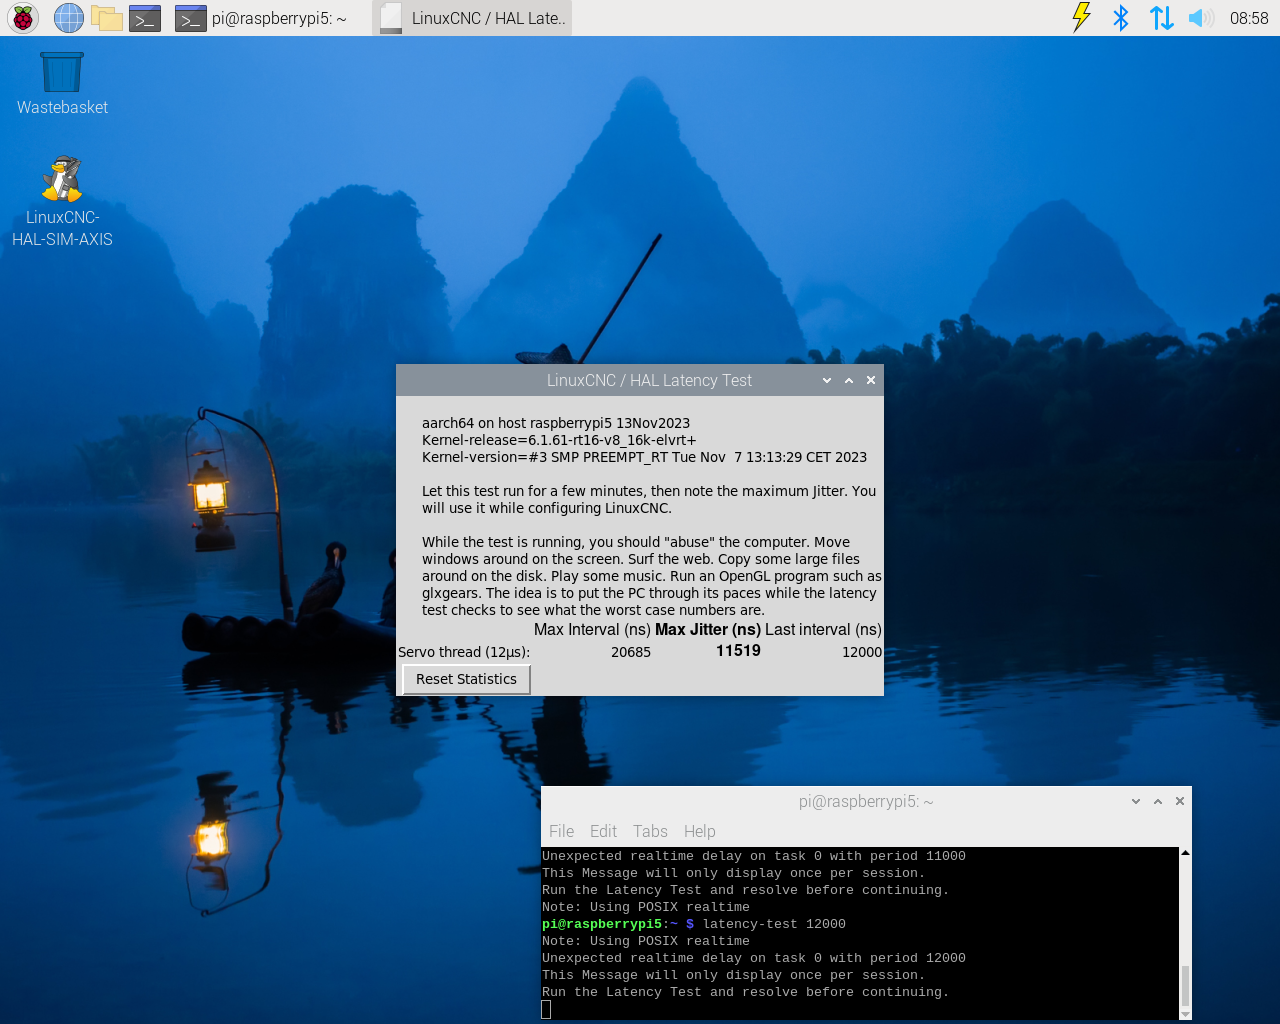This screenshot has width=1280, height=1024.
Task: Click the terminal scrollbar up arrow
Action: [1185, 853]
